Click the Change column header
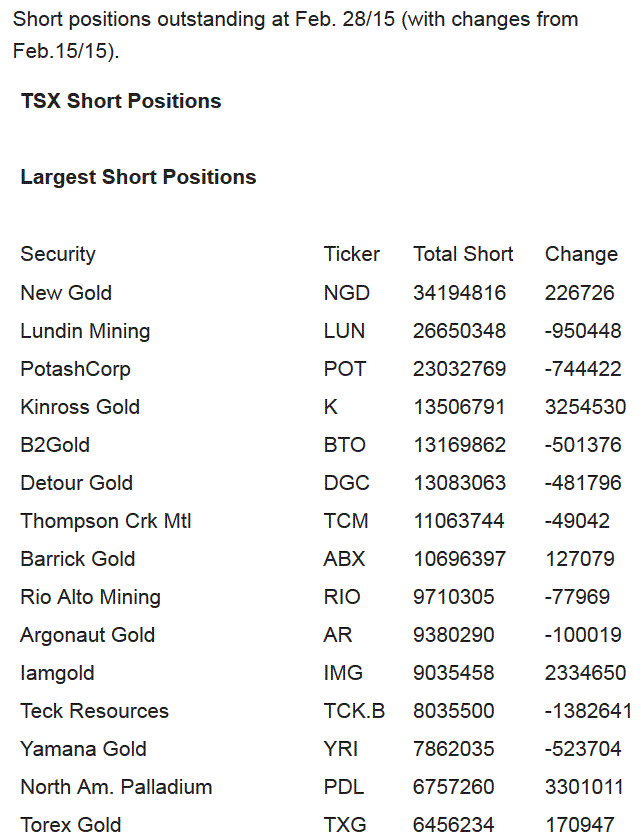This screenshot has width=641, height=840. [x=581, y=254]
